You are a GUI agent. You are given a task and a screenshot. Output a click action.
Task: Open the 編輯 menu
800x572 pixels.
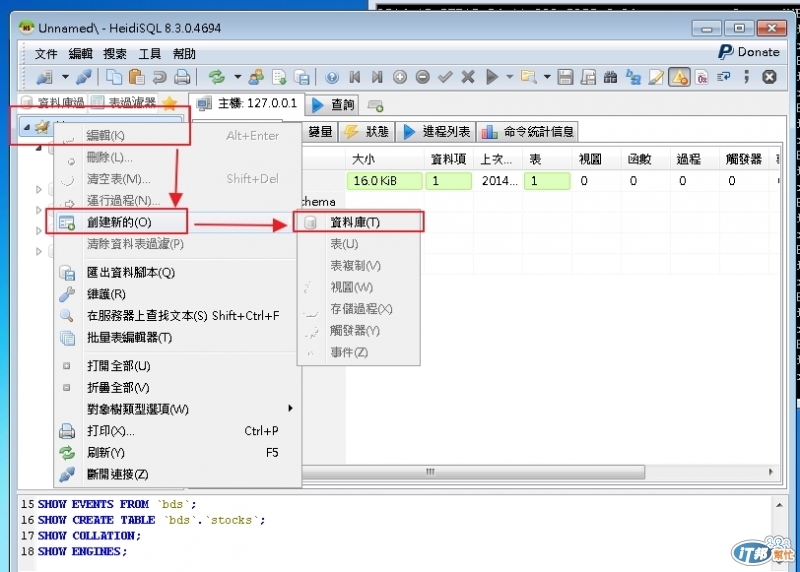pos(81,54)
